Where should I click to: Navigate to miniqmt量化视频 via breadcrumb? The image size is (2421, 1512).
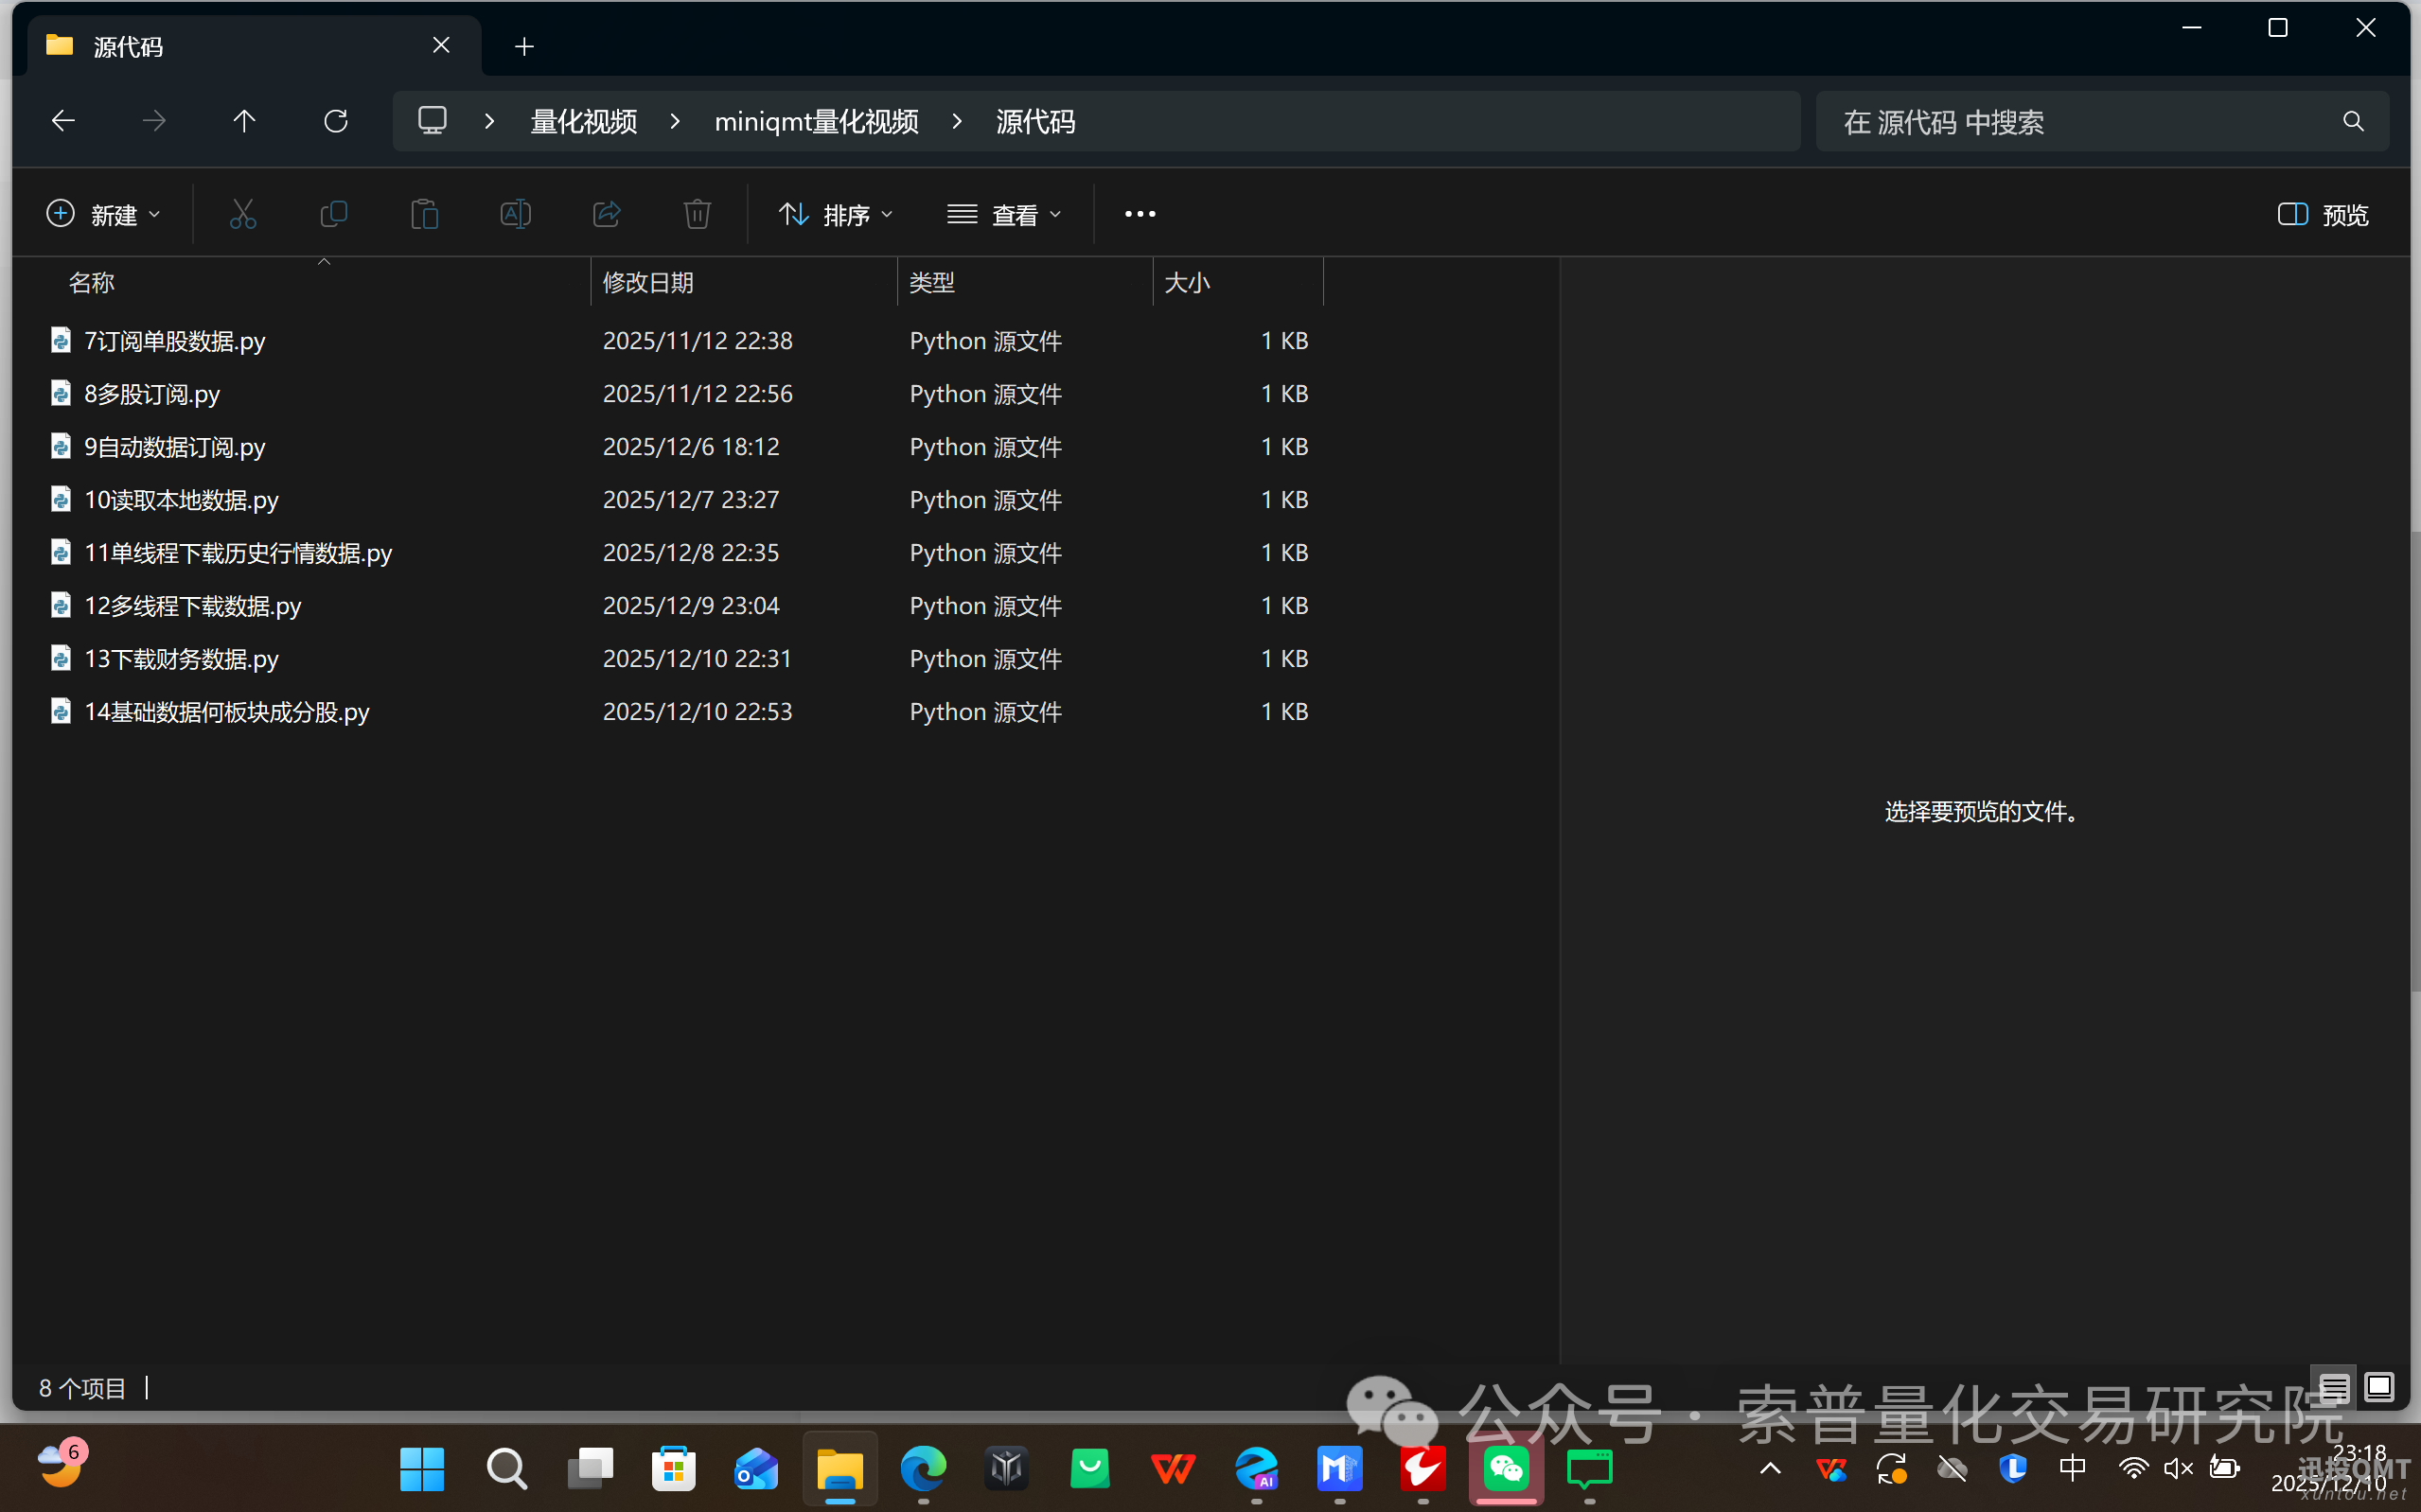816,120
